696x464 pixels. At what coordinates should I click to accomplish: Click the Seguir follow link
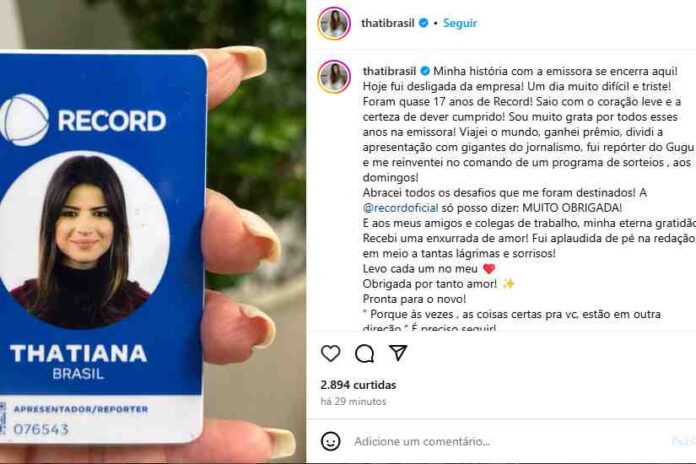click(x=460, y=23)
